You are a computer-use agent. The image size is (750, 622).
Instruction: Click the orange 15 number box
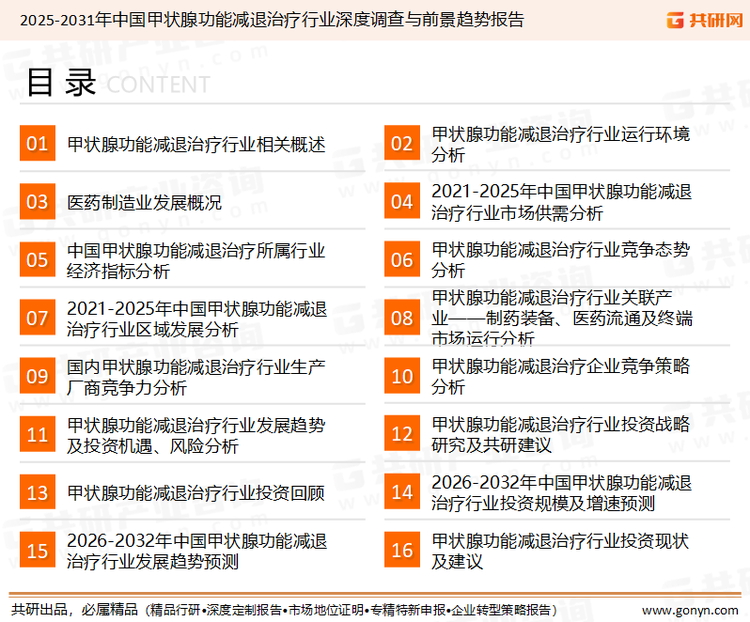[37, 550]
